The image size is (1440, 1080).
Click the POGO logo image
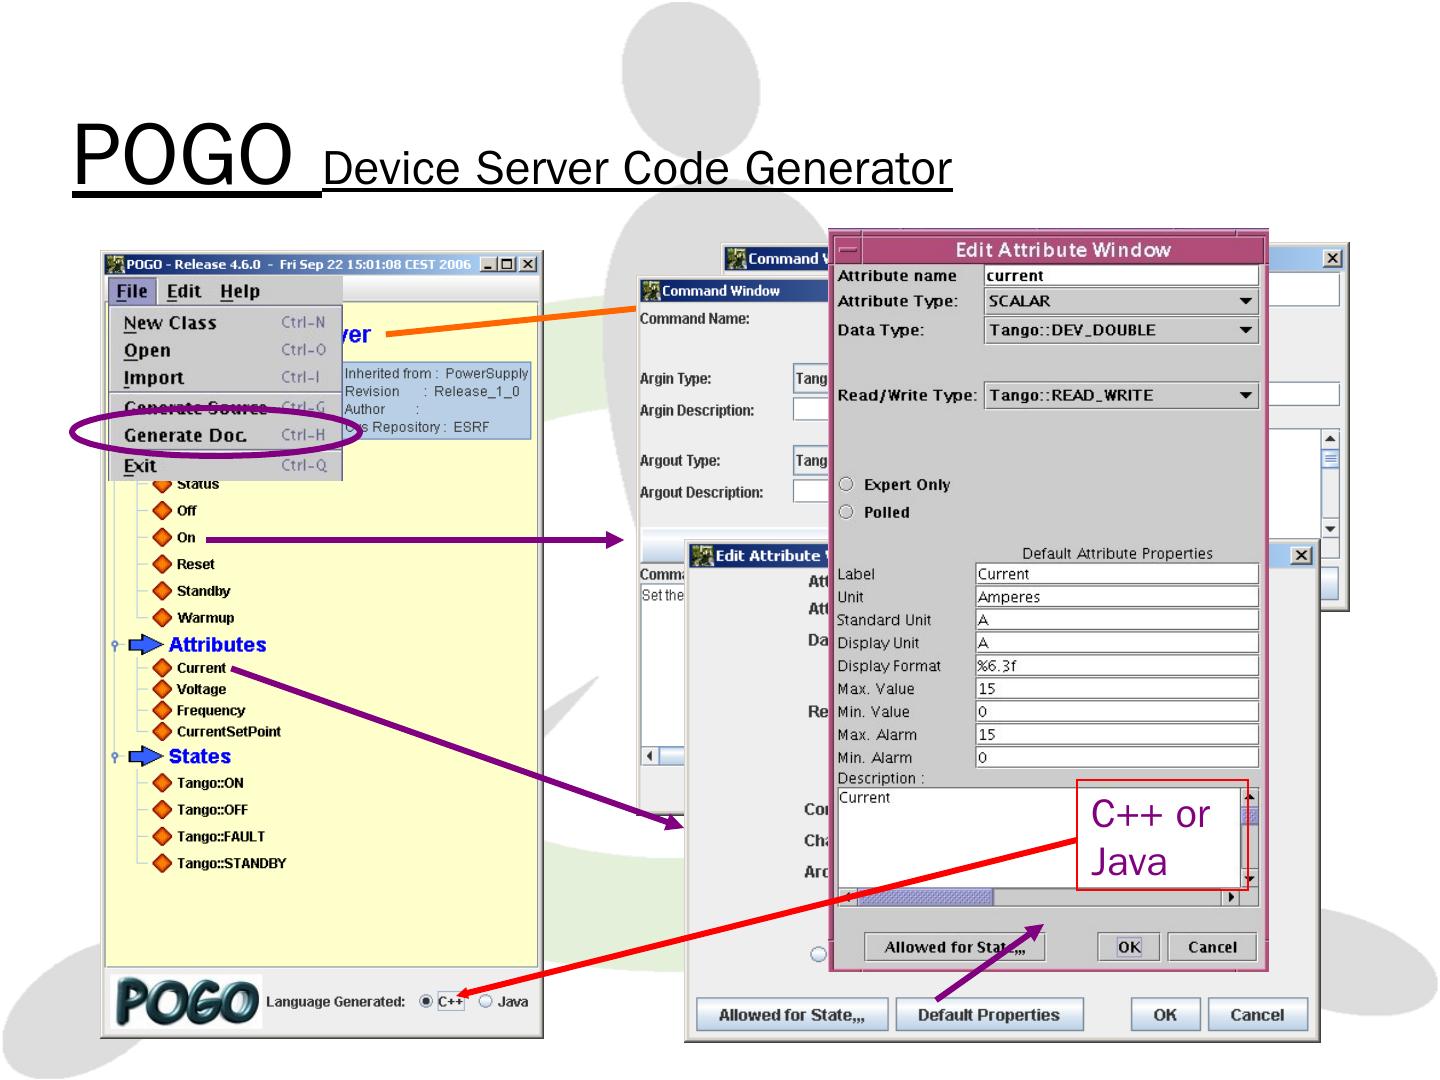(186, 1002)
